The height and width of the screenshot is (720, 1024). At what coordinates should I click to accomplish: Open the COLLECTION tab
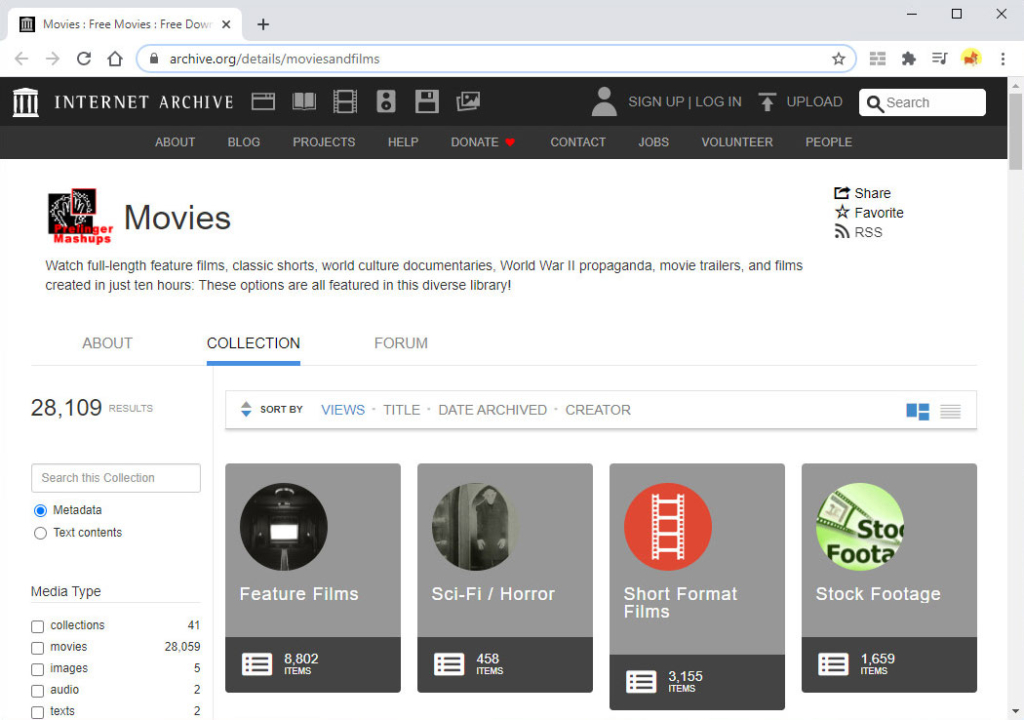(253, 343)
